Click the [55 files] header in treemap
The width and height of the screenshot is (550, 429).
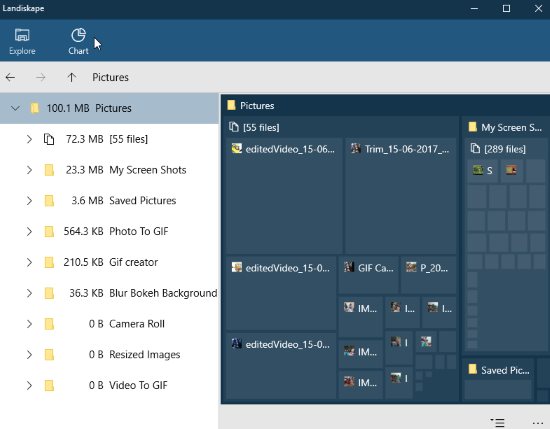[342, 127]
